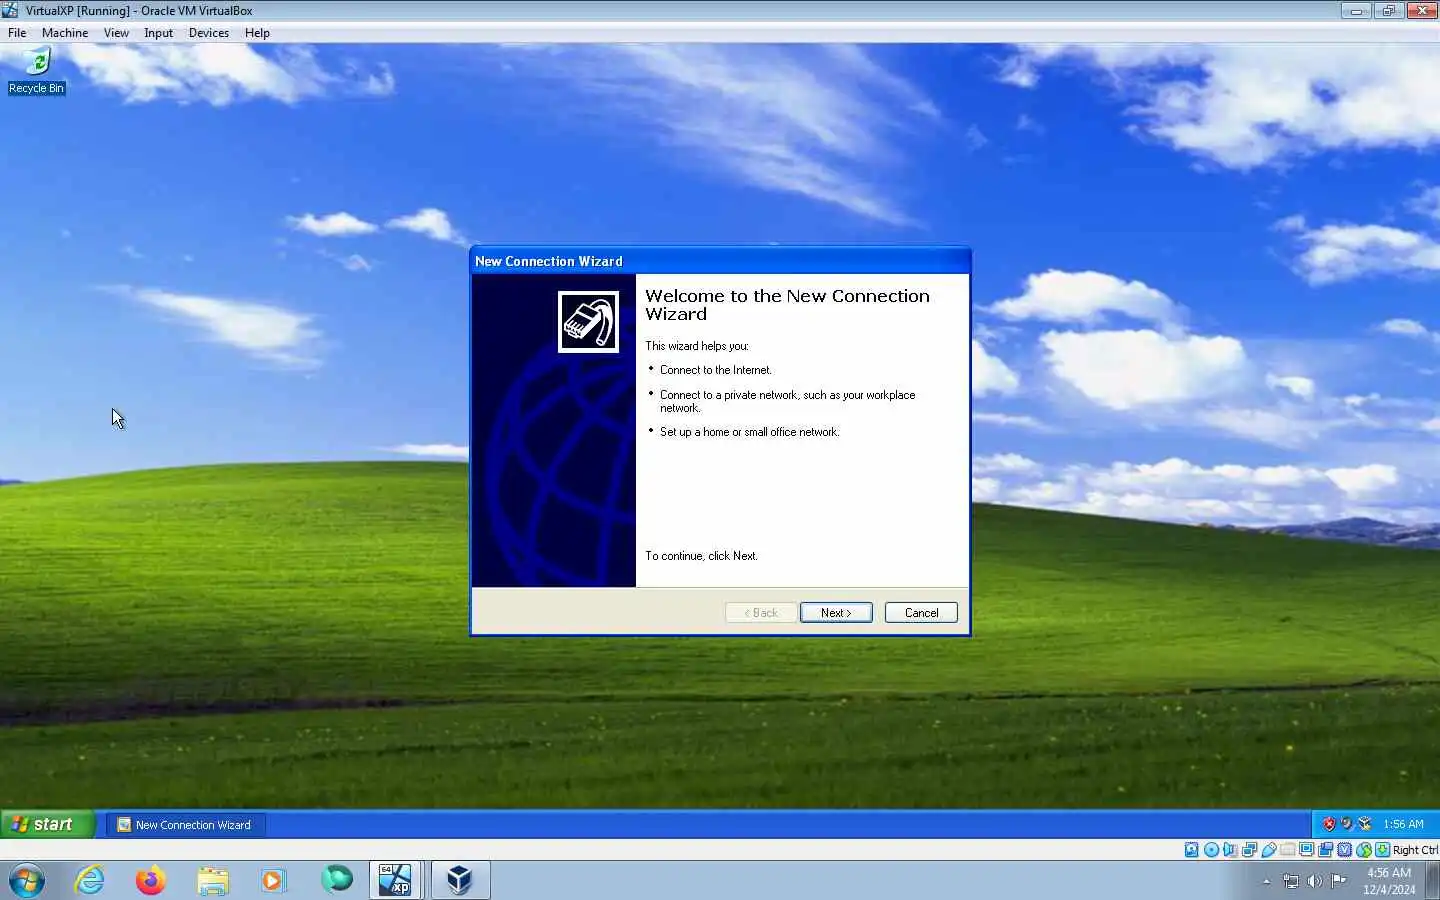Click the XP Start button
The height and width of the screenshot is (900, 1440).
point(47,824)
